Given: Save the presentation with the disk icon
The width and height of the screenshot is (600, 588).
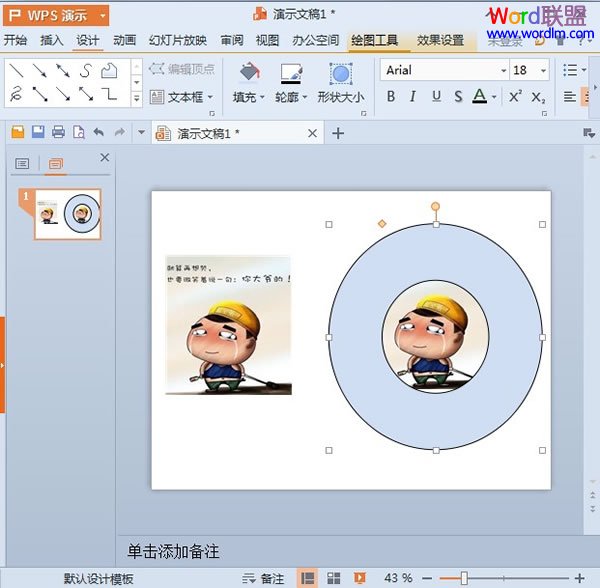Looking at the screenshot, I should click(38, 132).
